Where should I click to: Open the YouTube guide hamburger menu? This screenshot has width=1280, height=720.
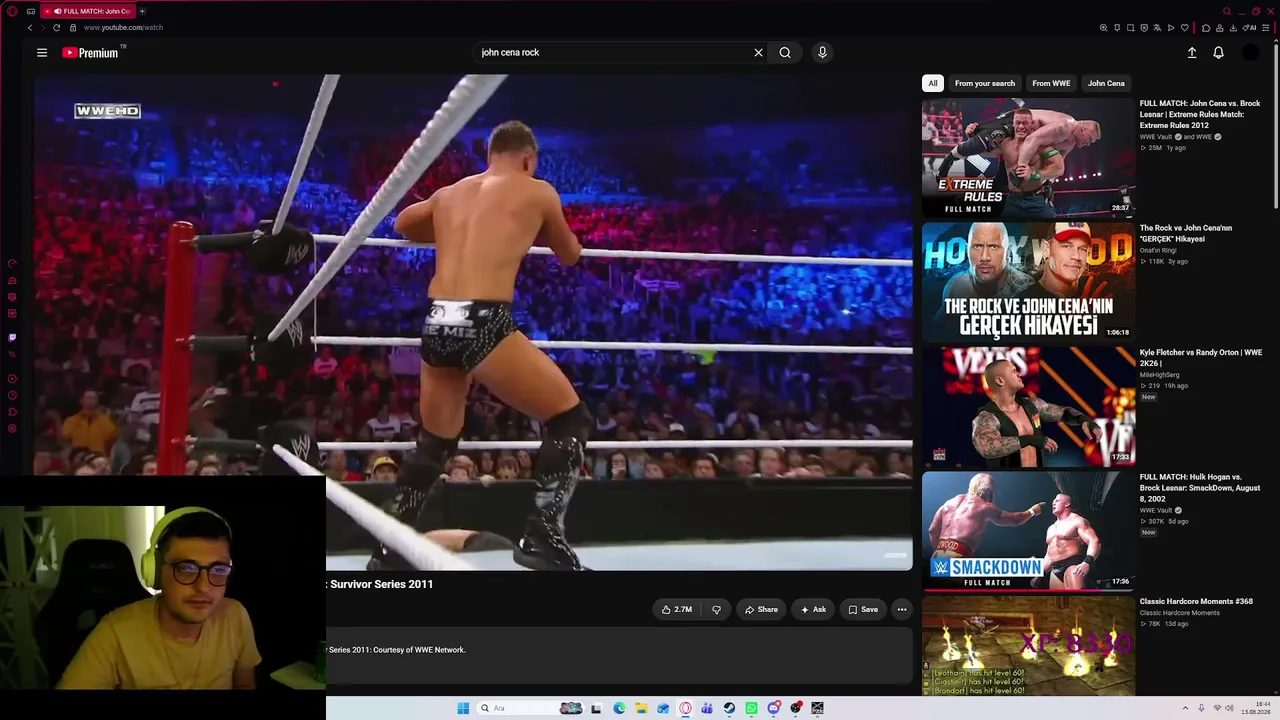pos(42,53)
